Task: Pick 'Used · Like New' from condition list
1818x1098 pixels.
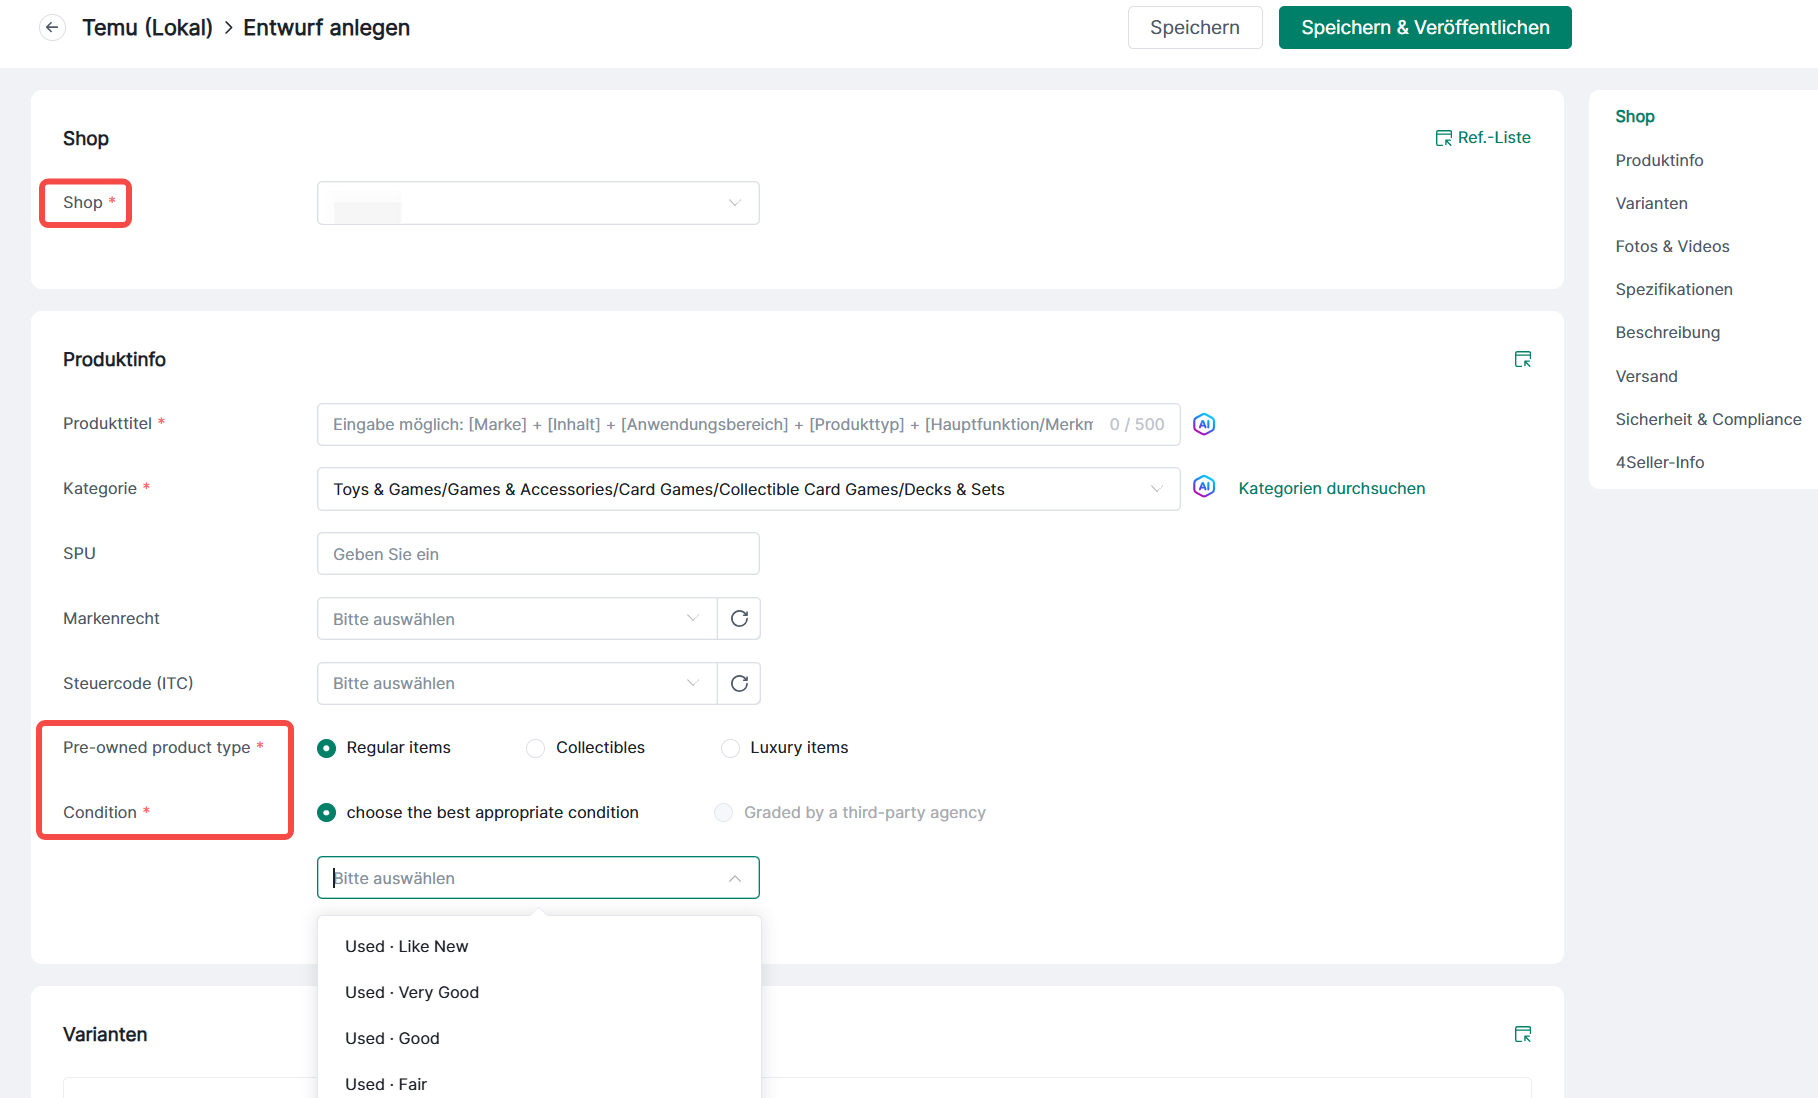Action: tap(407, 946)
